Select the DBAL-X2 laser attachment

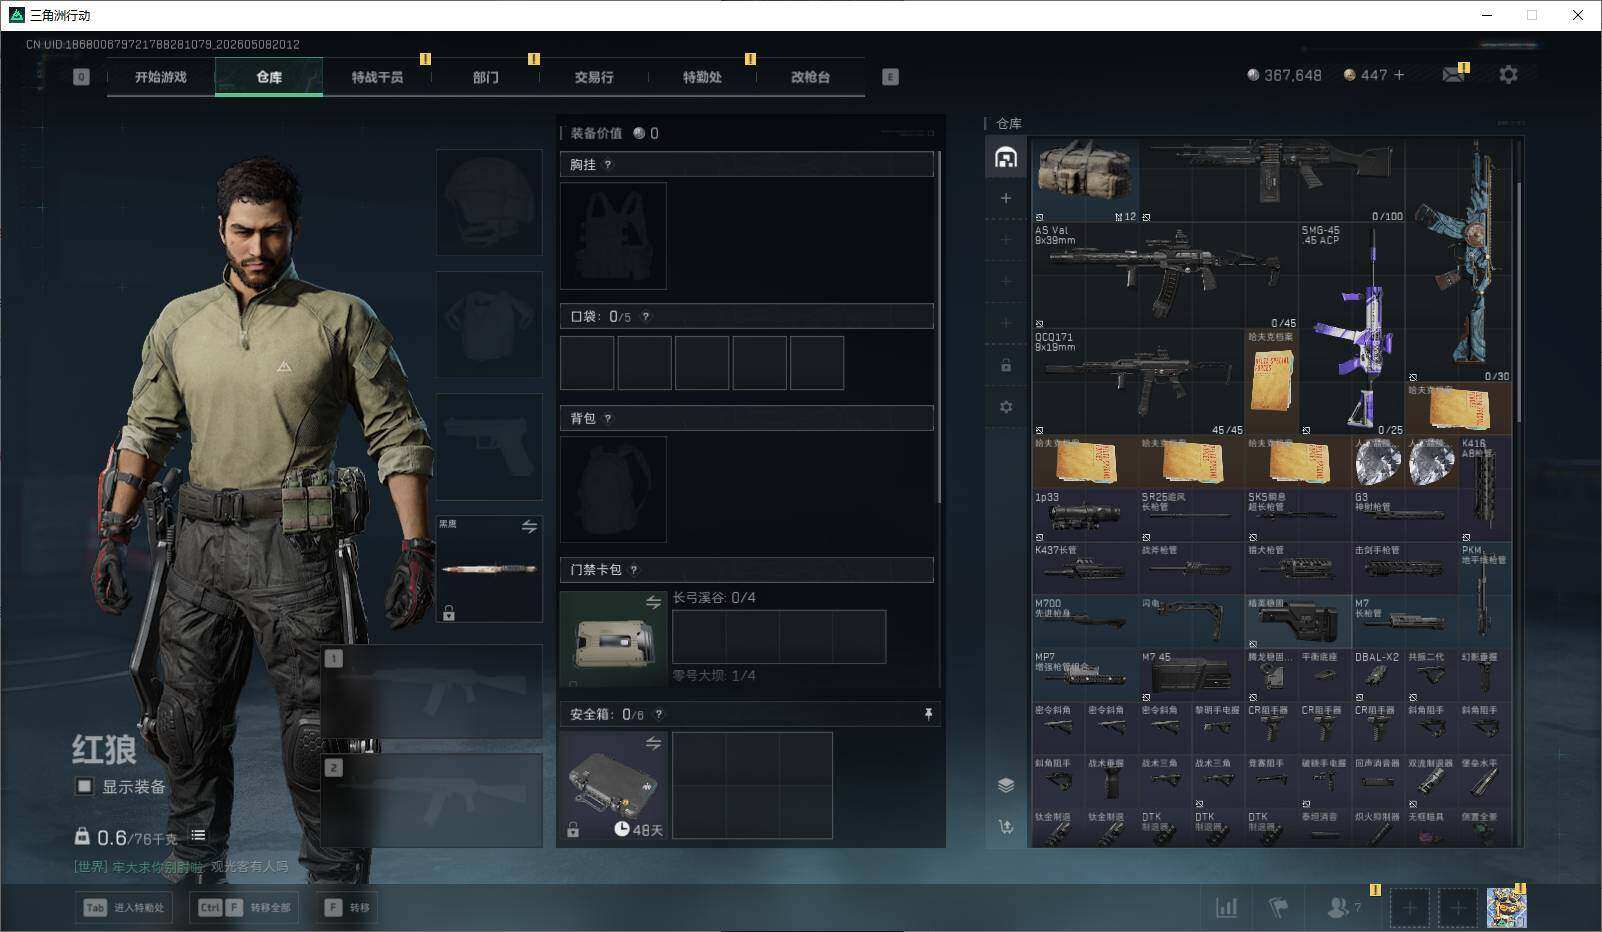tap(1377, 675)
